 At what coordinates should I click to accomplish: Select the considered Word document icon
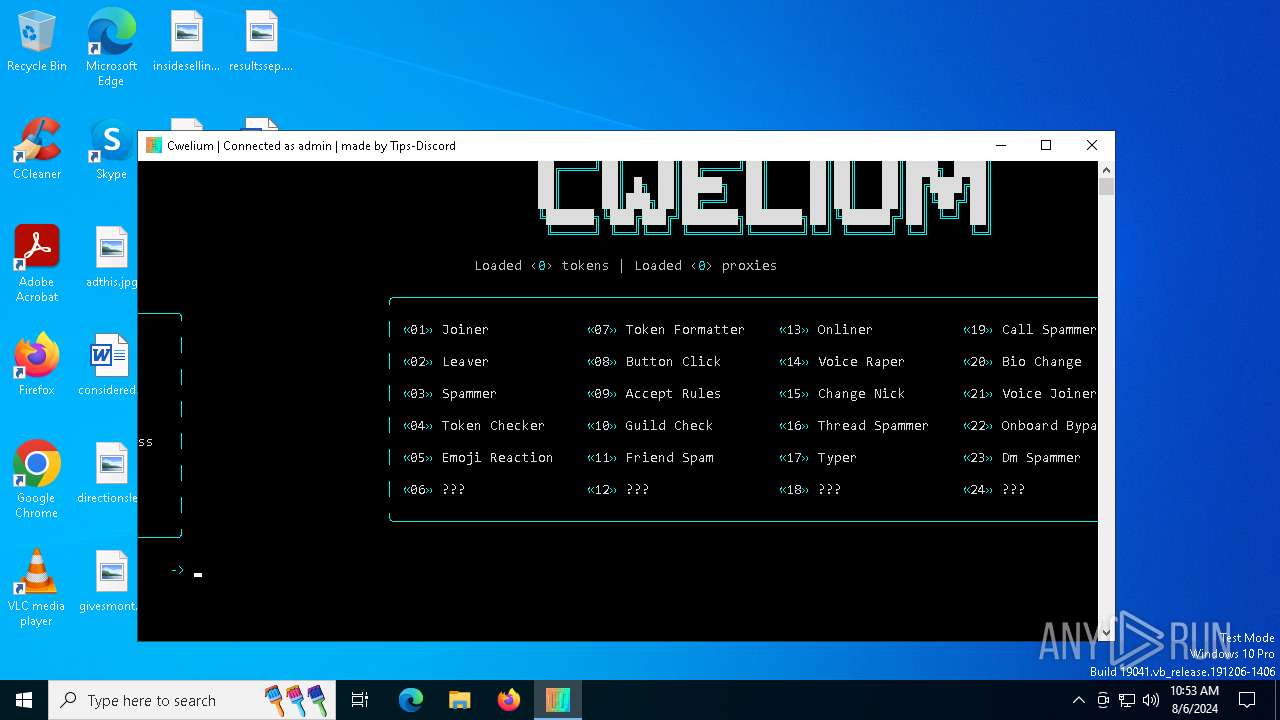(108, 365)
